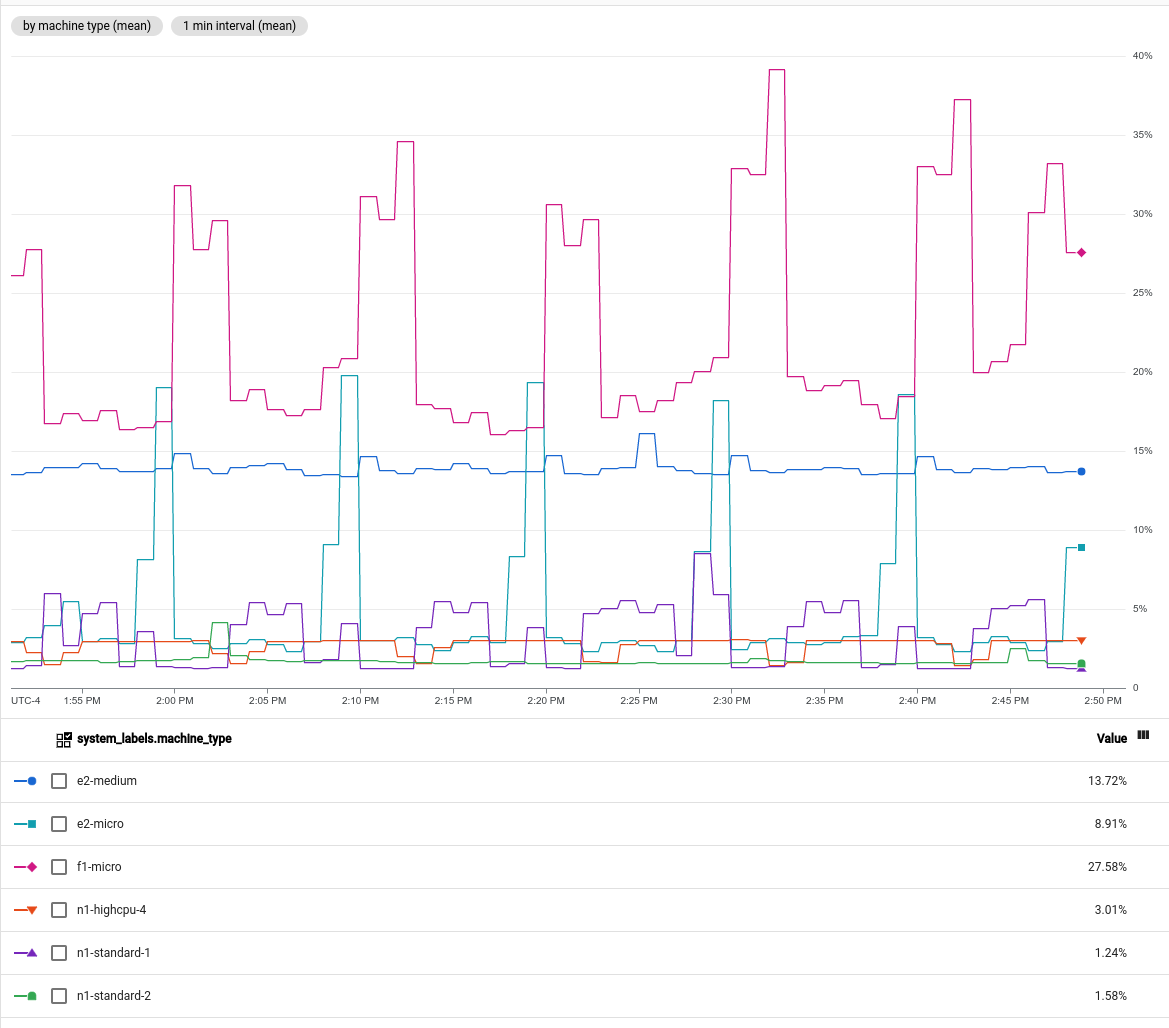Check the n1-standard-2 checkbox
Viewport: 1169px width, 1028px height.
point(58,995)
